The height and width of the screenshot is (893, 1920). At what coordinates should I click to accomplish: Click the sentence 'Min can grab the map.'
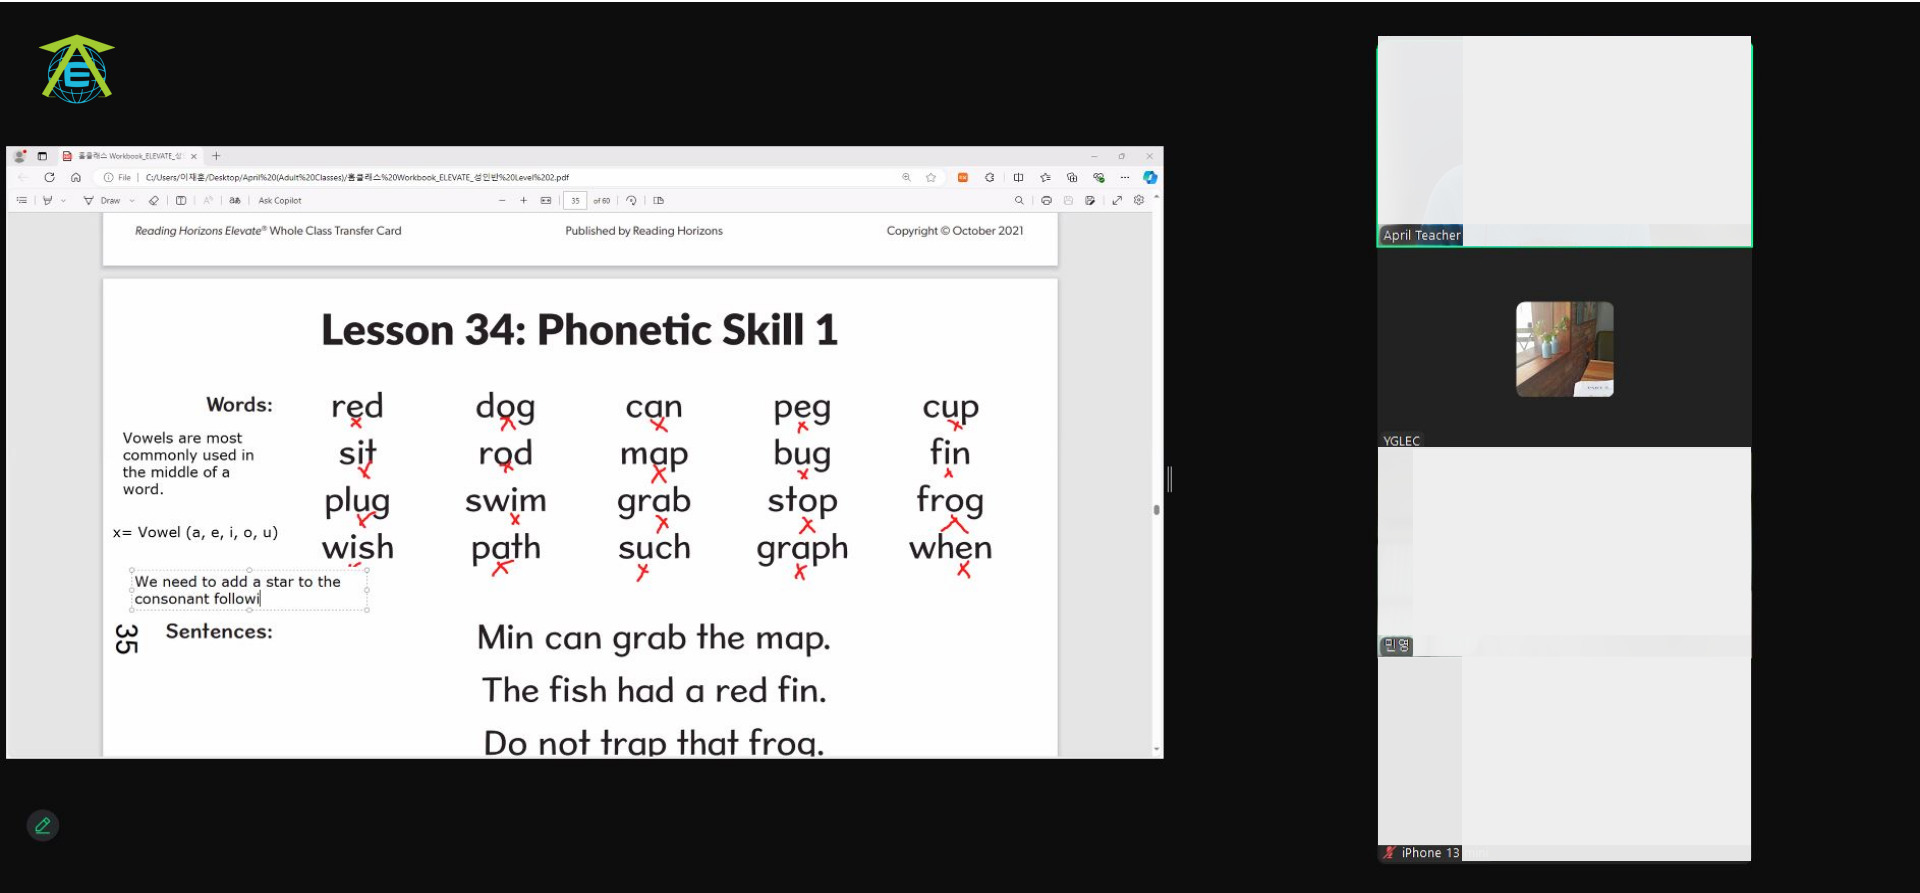click(653, 638)
